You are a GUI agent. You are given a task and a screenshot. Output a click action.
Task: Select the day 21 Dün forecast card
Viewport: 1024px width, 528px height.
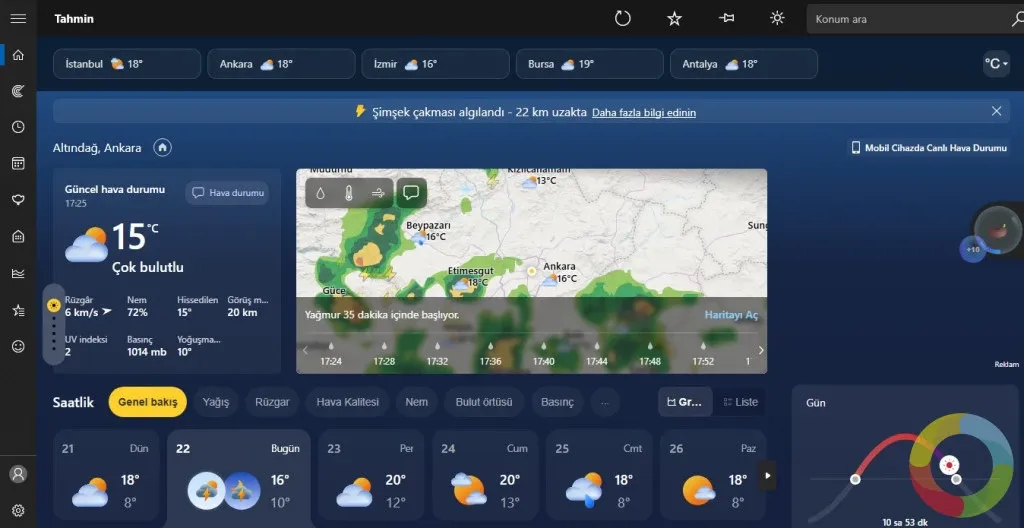pos(106,475)
